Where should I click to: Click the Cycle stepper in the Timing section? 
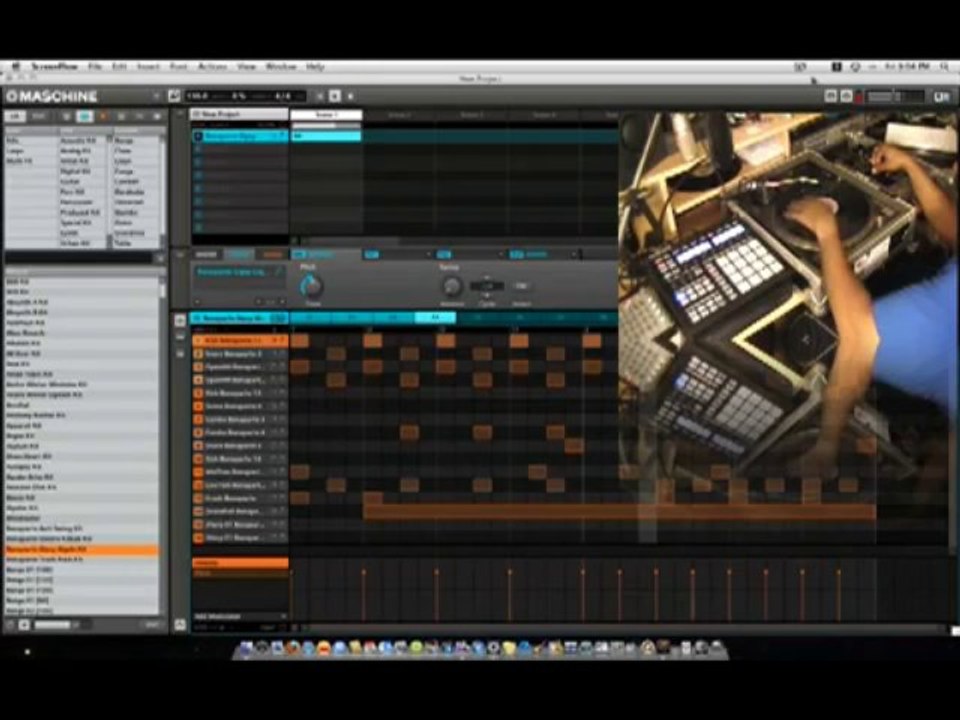(x=487, y=286)
